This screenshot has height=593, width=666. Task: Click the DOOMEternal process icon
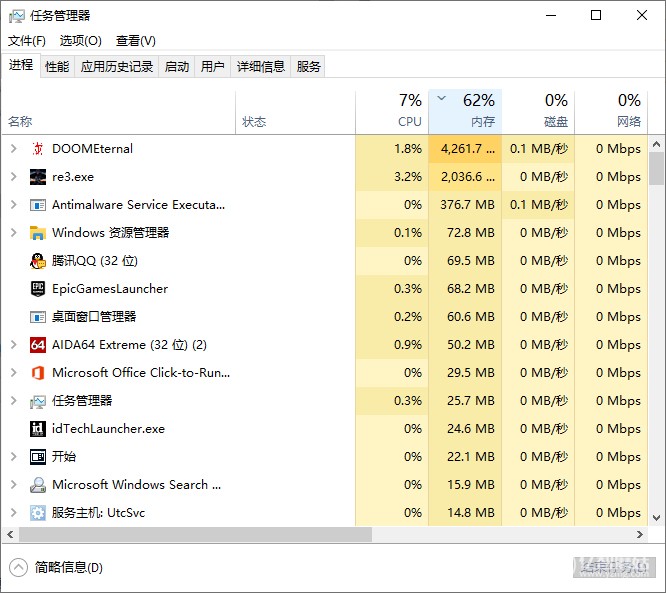(38, 149)
